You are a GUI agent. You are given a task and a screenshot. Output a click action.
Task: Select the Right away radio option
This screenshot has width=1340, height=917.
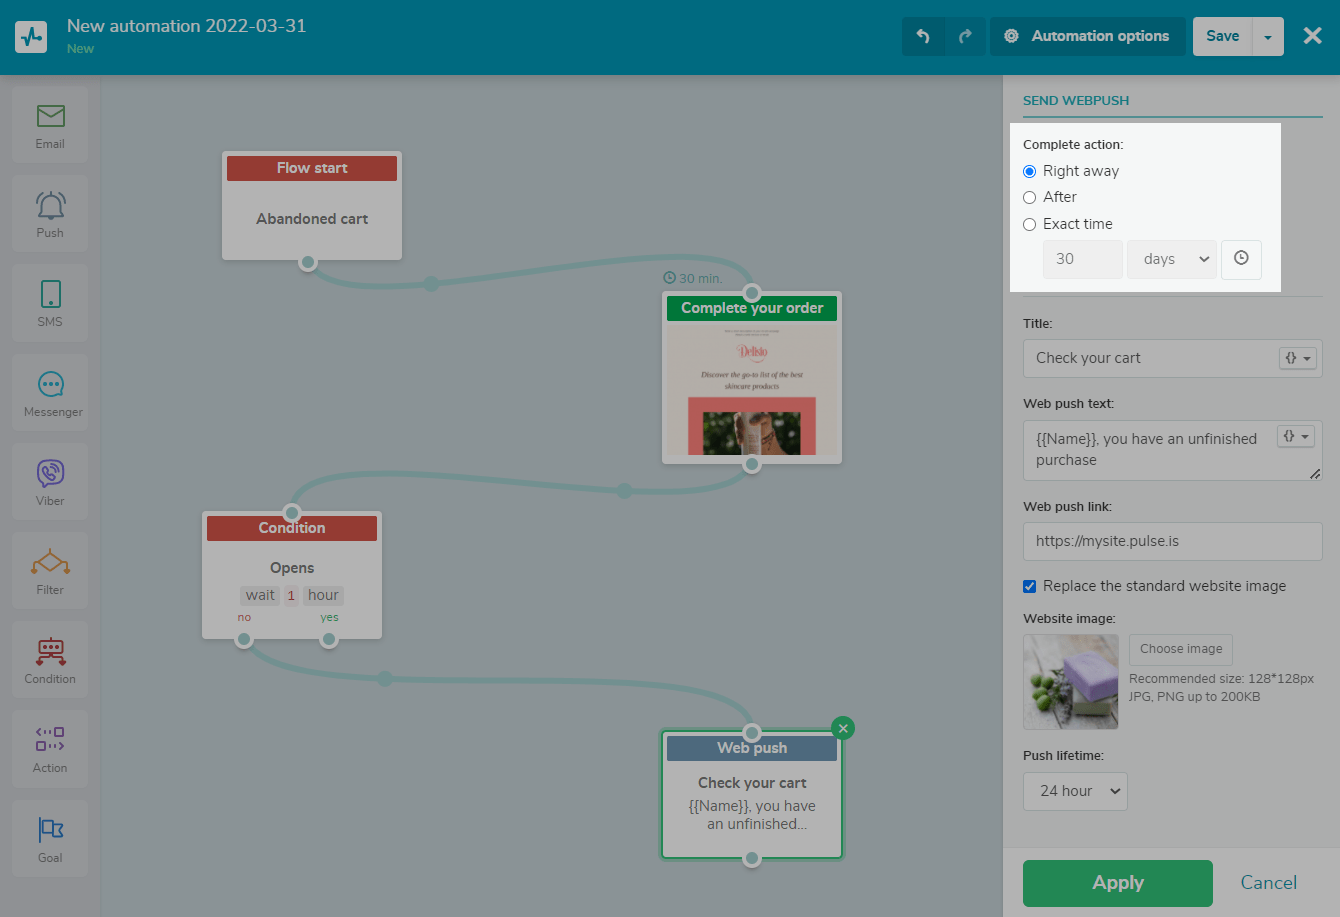1029,171
